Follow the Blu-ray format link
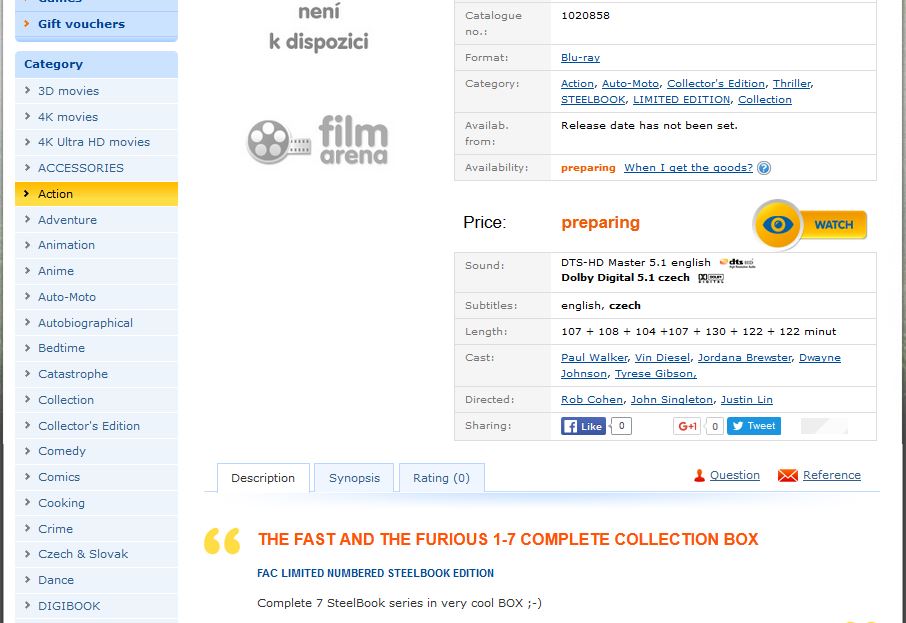The height and width of the screenshot is (623, 906). click(580, 58)
